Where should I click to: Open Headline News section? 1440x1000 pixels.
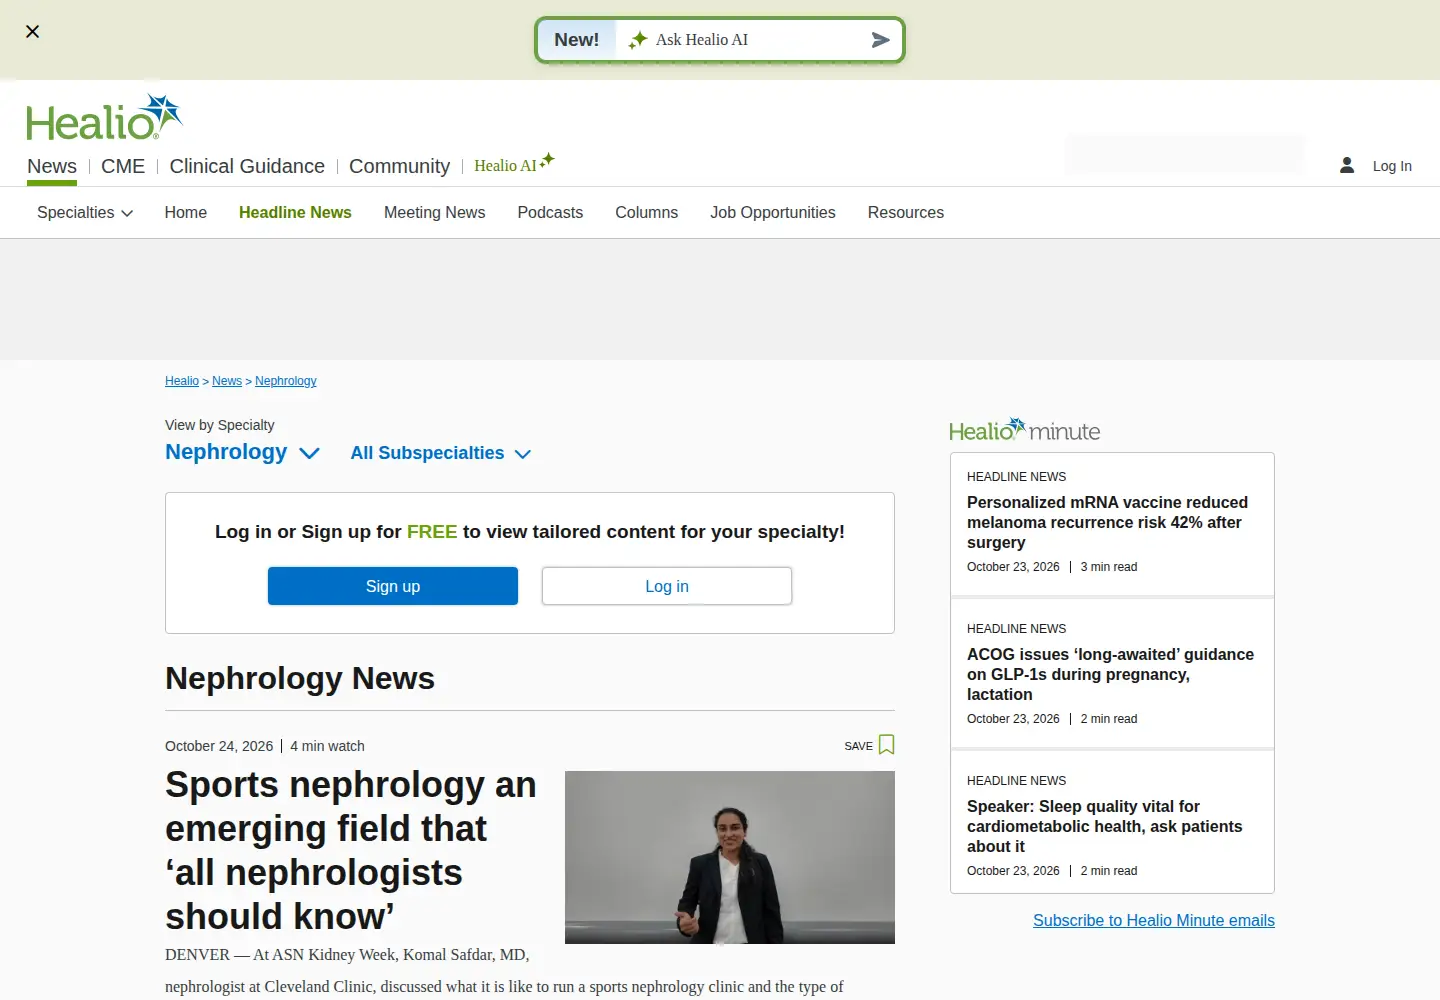pos(295,212)
